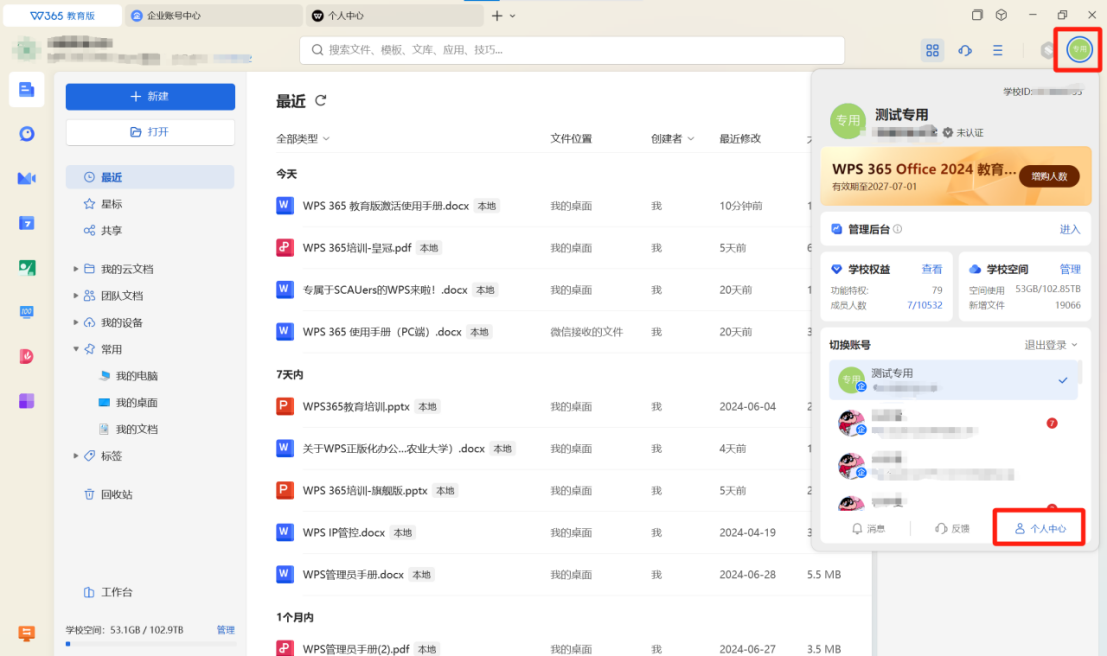The image size is (1107, 656).
Task: Select 星标 in the left navigation
Action: (x=111, y=204)
